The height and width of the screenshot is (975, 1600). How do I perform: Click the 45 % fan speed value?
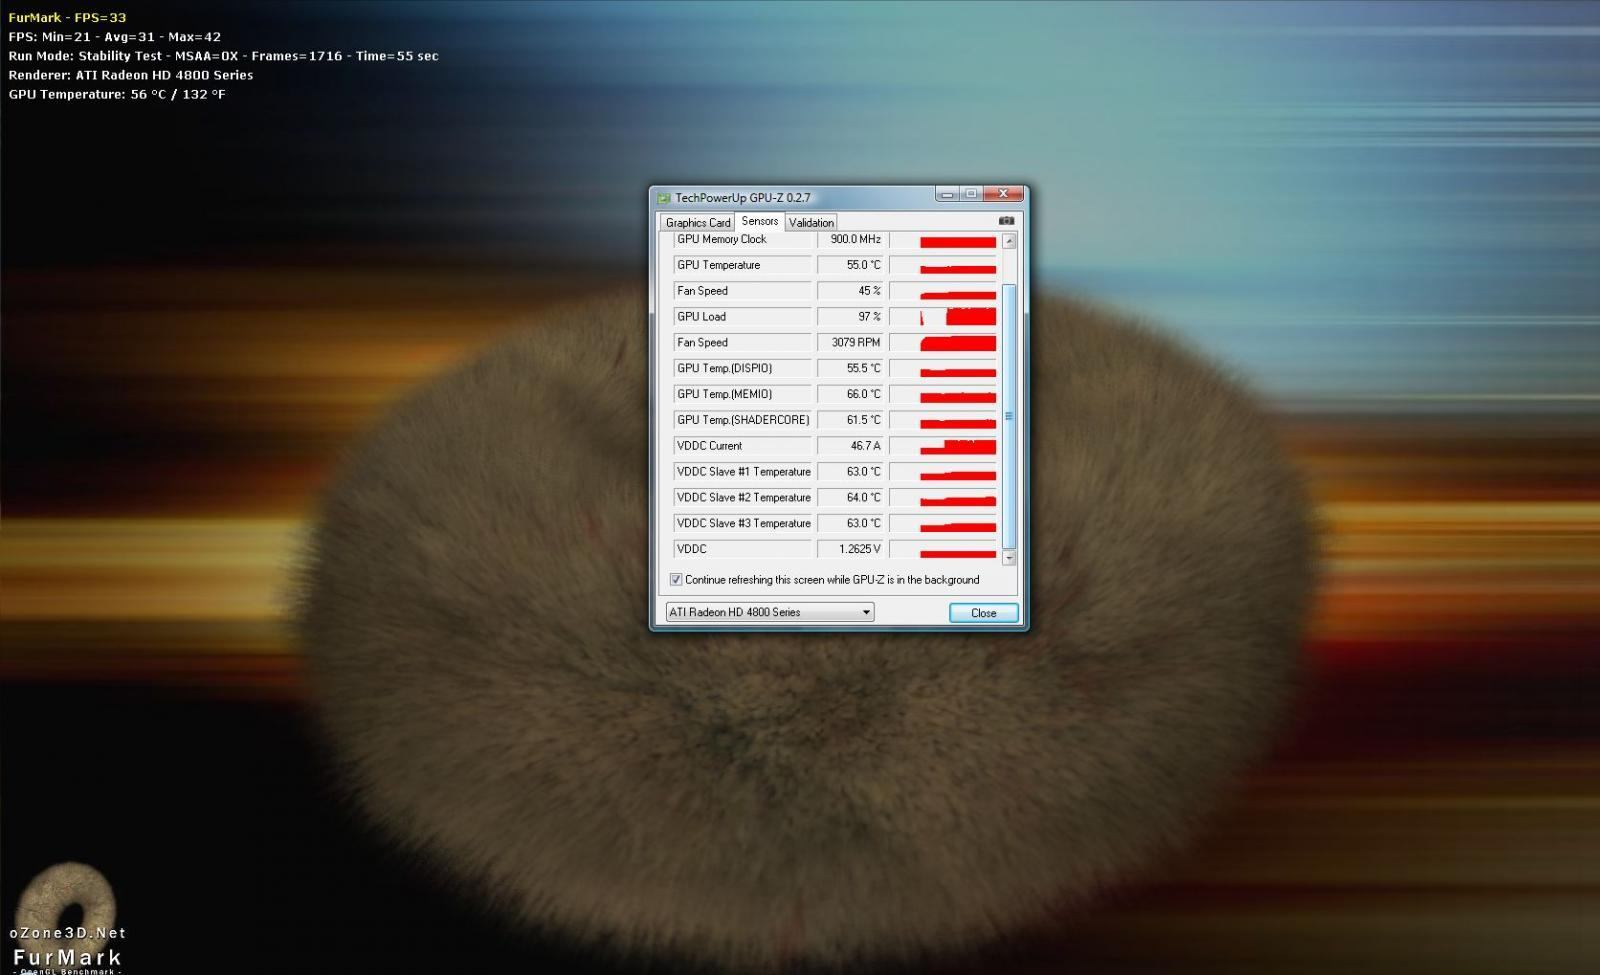(x=851, y=291)
